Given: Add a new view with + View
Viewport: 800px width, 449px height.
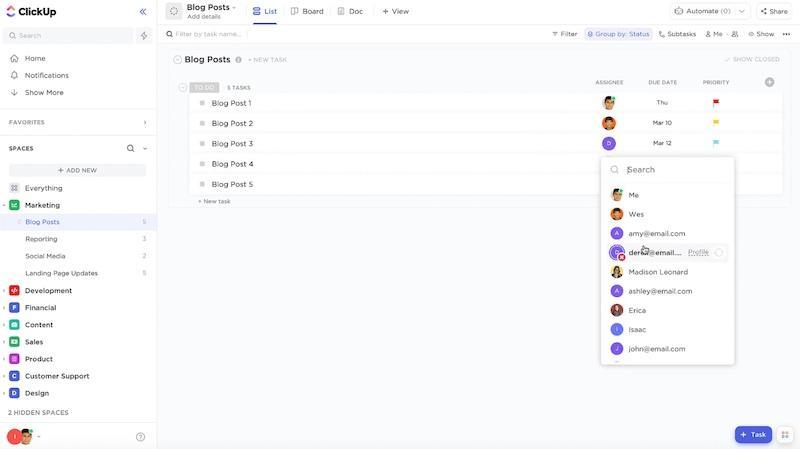Looking at the screenshot, I should (x=395, y=11).
